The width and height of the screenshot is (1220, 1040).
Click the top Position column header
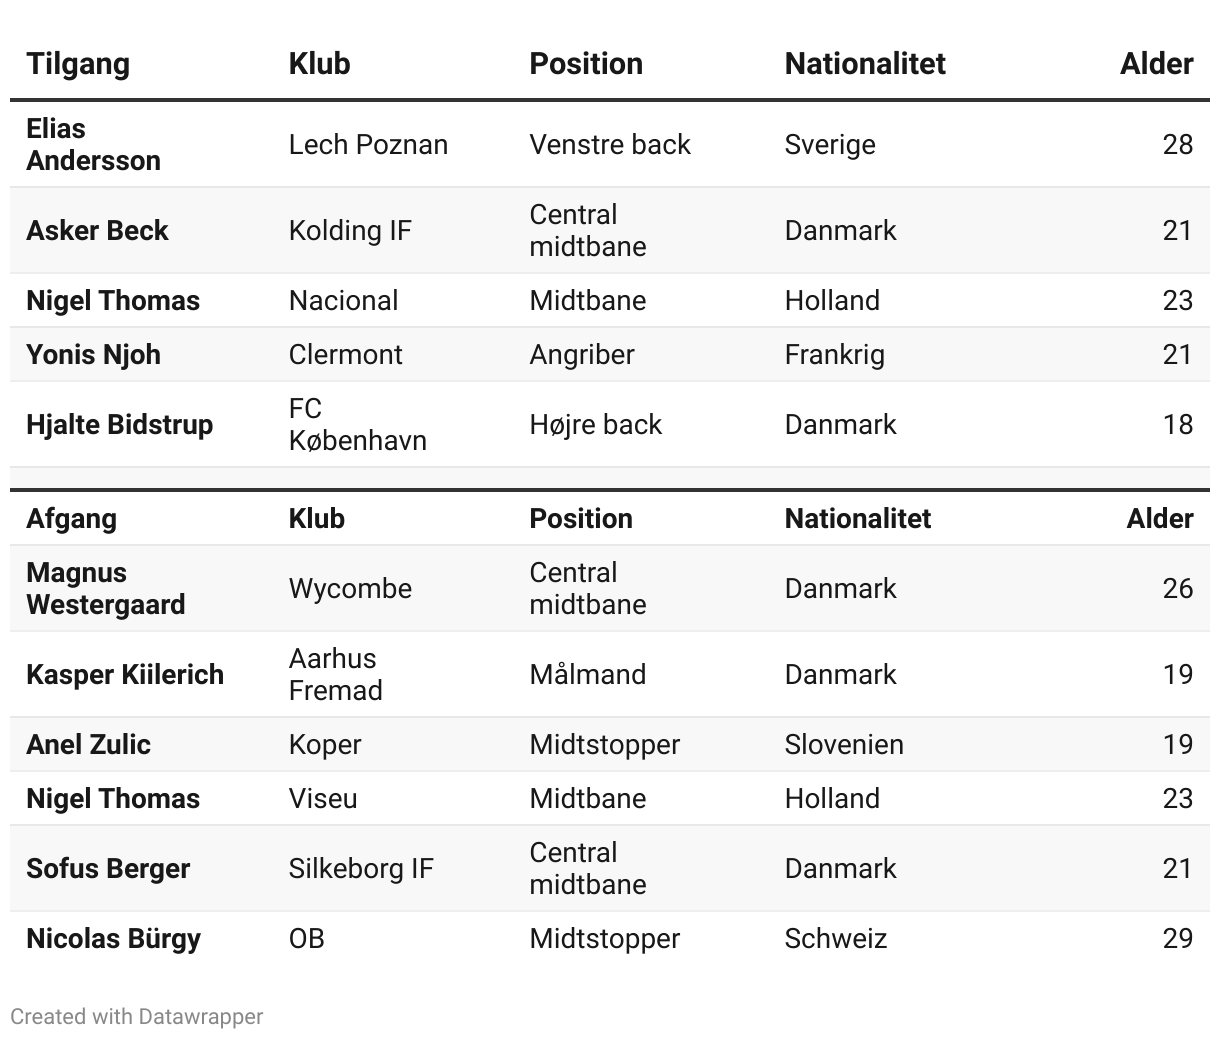click(x=586, y=64)
